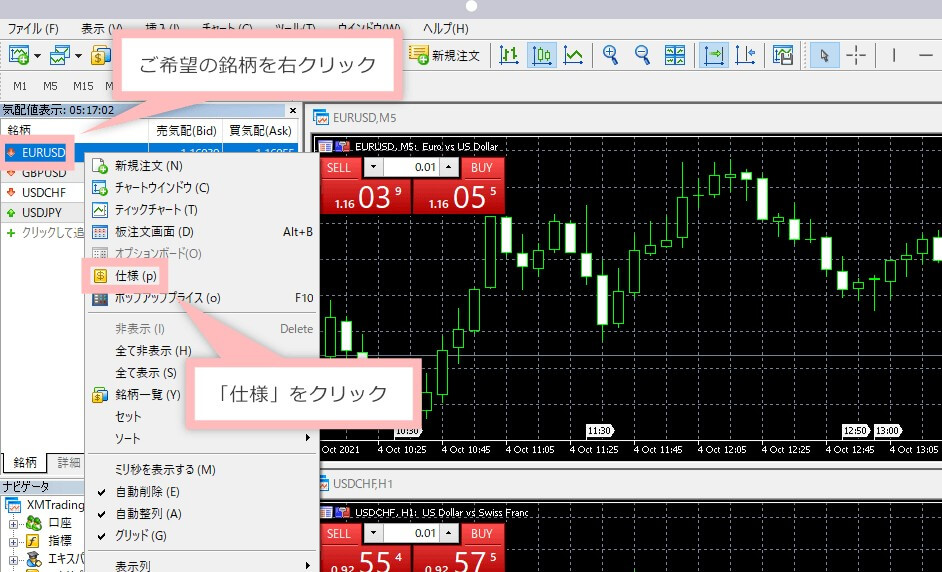This screenshot has height=572, width=942.
Task: Click the USDCHF chart lot volume field
Action: tap(412, 534)
